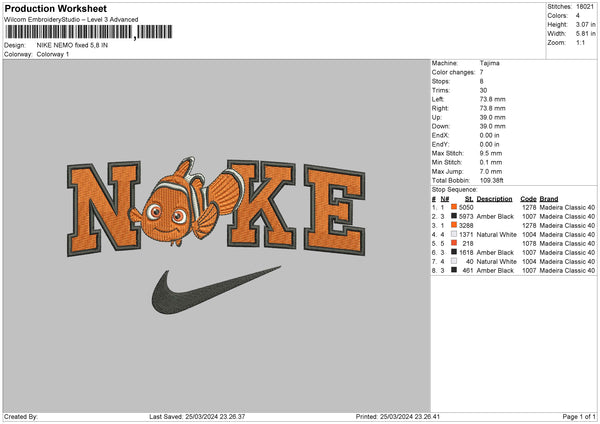Click the Height value "3.07 in"
This screenshot has height=424, width=600.
586,24
